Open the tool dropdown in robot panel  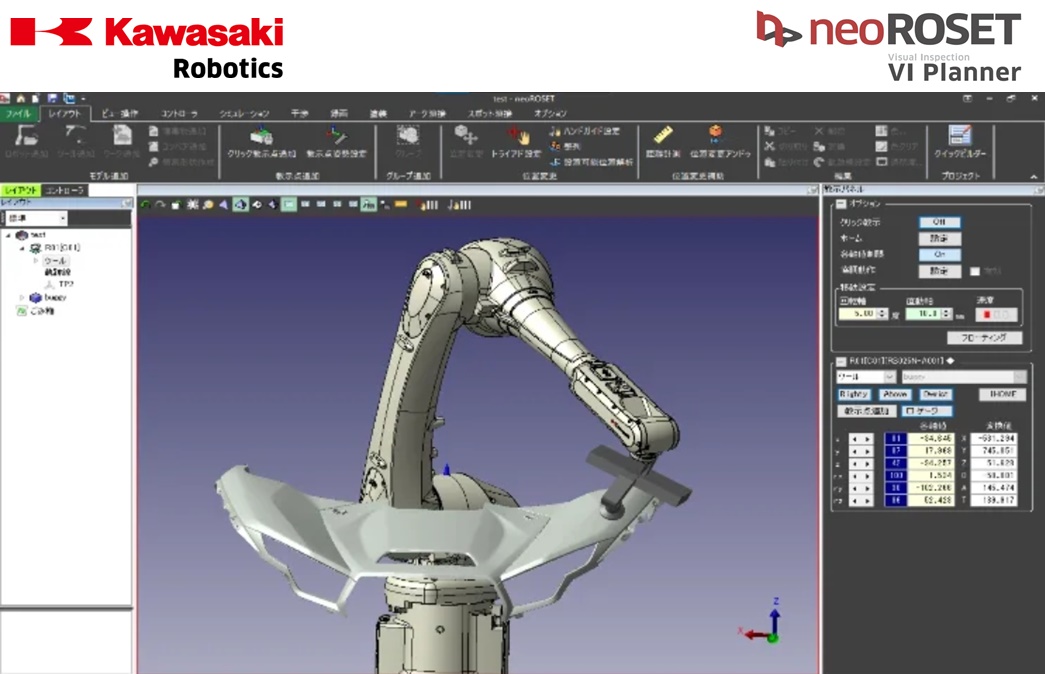point(866,377)
